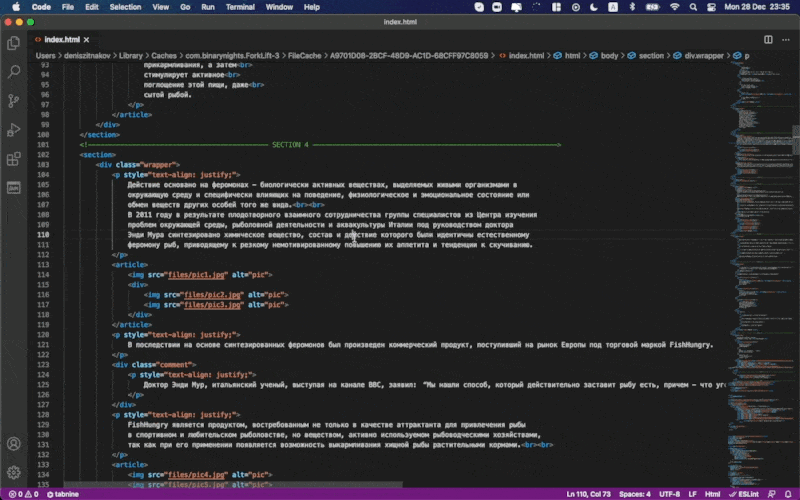The image size is (800, 500).
Task: Change end of line sequence LF
Action: pos(692,494)
